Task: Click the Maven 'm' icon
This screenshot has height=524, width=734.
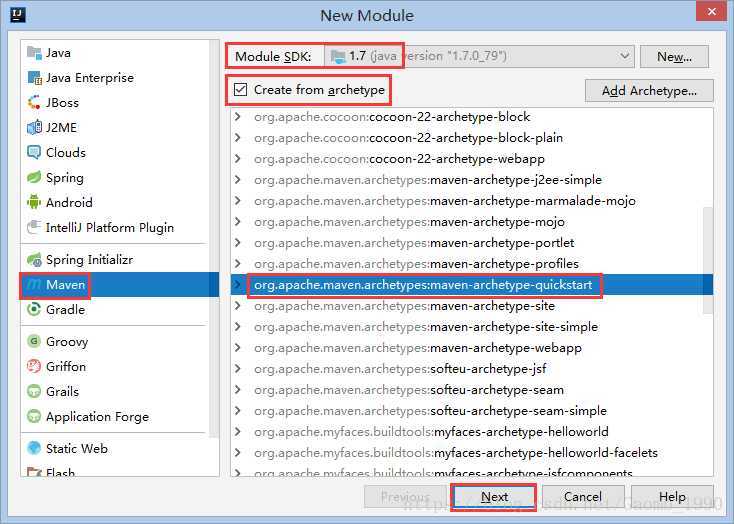Action: click(34, 284)
